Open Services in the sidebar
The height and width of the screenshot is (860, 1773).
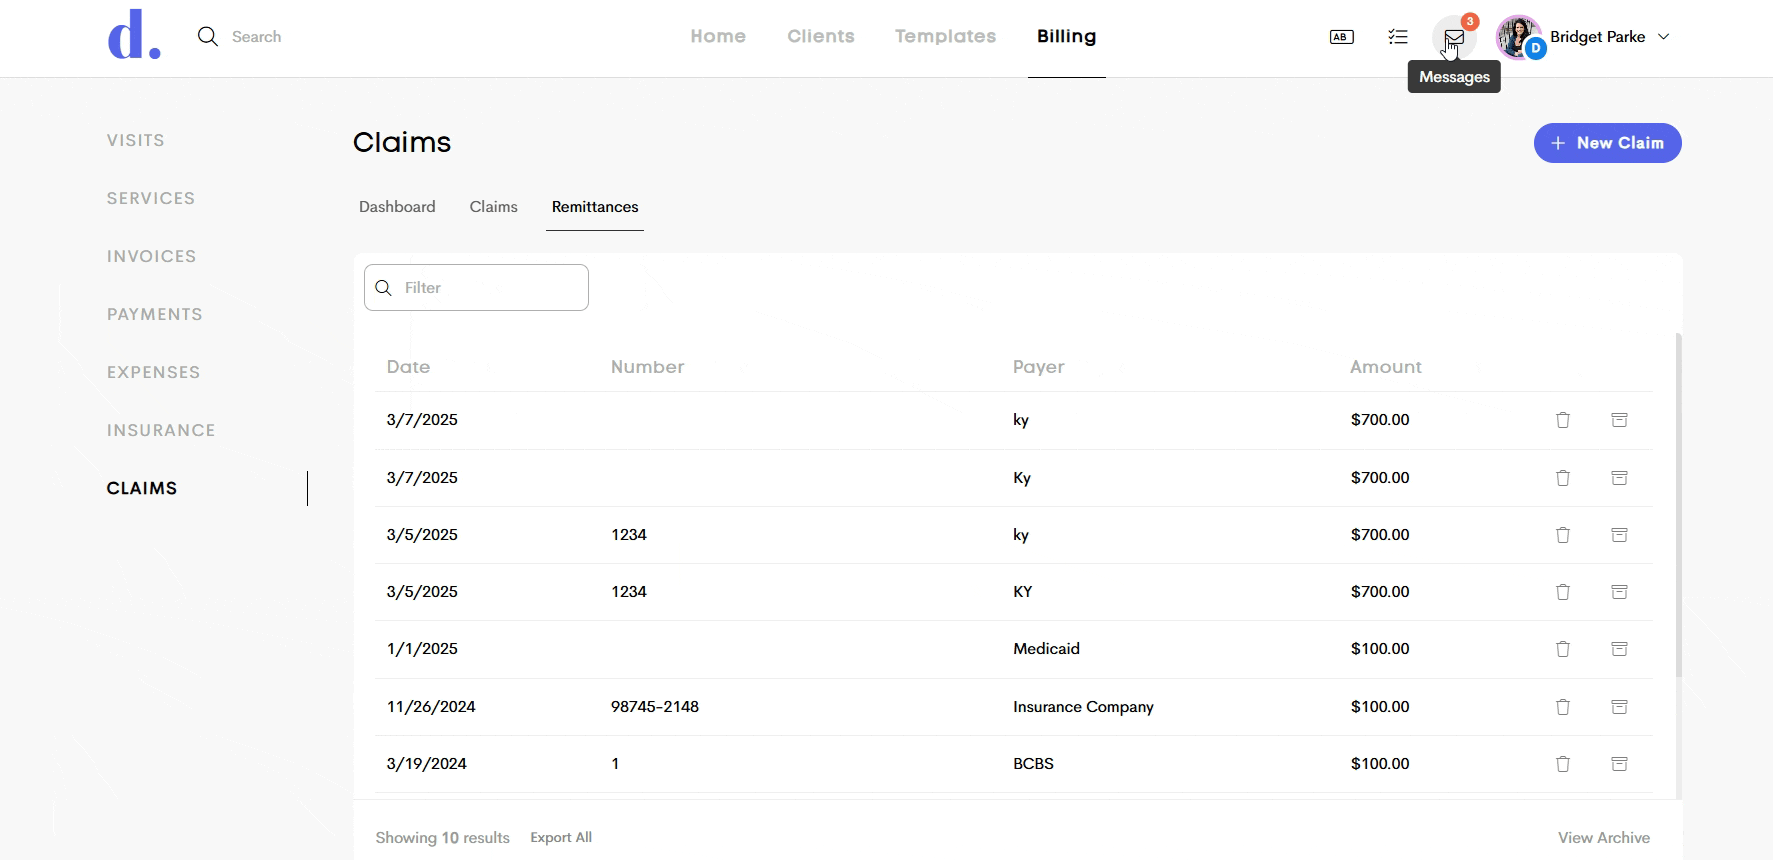151,198
